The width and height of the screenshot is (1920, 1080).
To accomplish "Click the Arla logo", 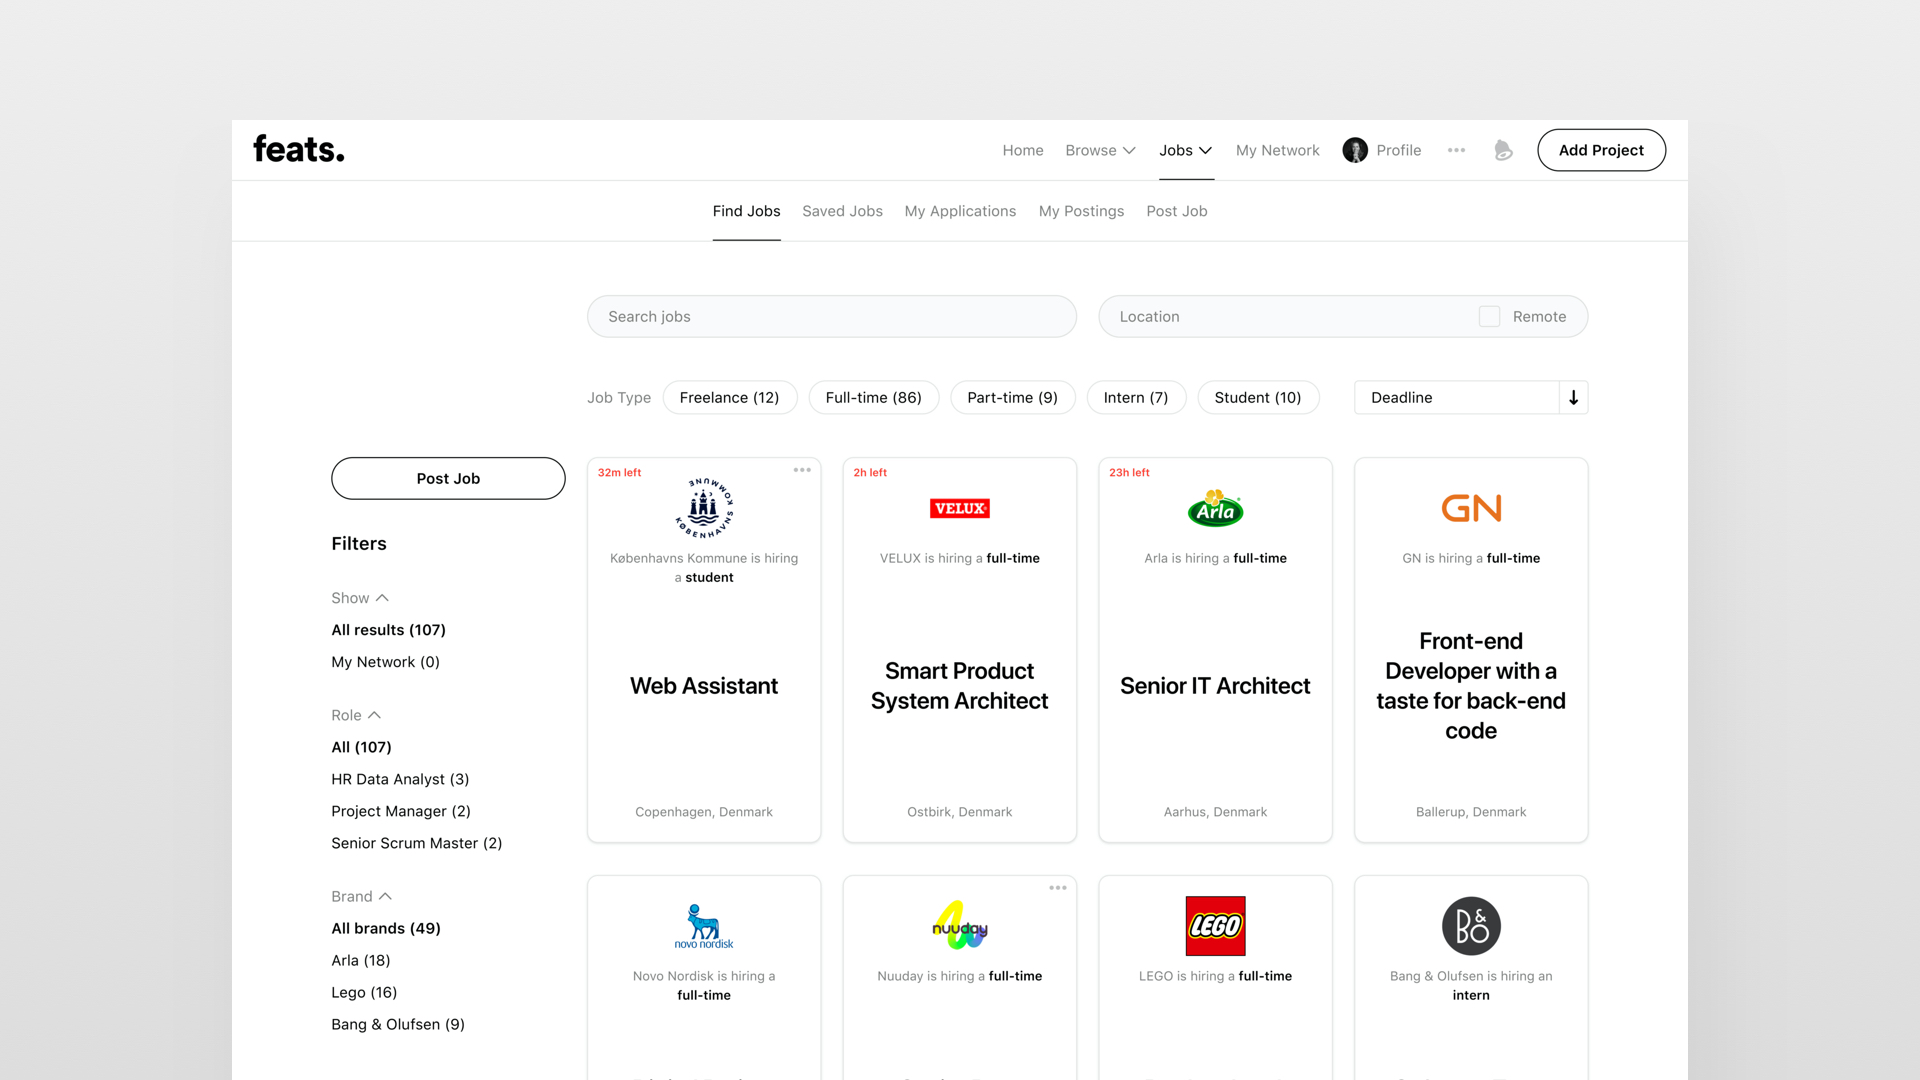I will (1215, 508).
